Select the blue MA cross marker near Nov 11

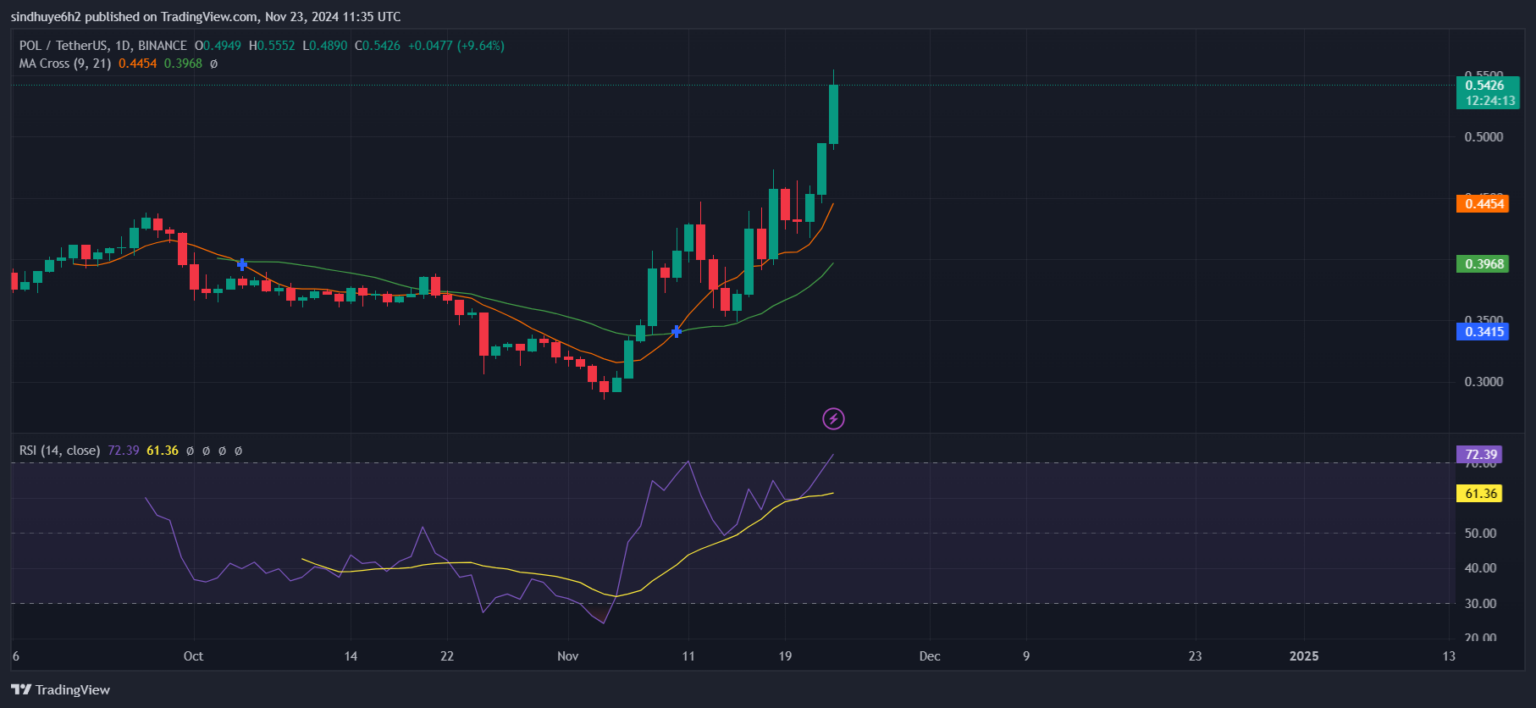coord(677,331)
